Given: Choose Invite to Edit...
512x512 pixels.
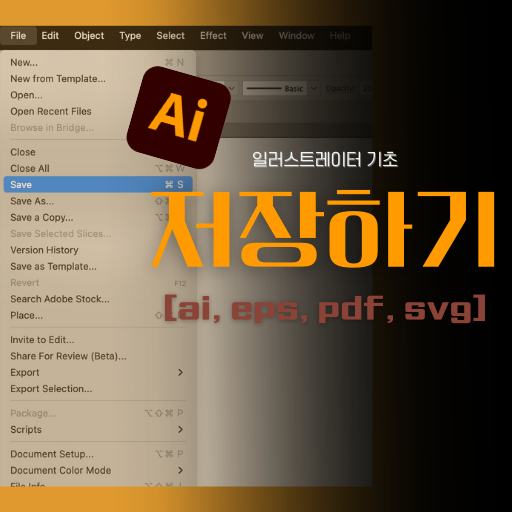Looking at the screenshot, I should click(x=98, y=340).
